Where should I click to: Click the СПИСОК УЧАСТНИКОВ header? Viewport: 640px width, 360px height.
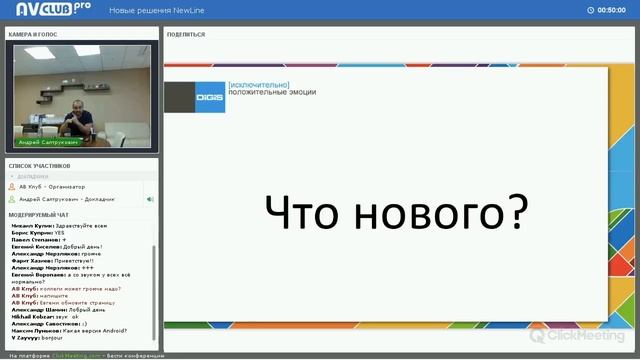(x=40, y=166)
